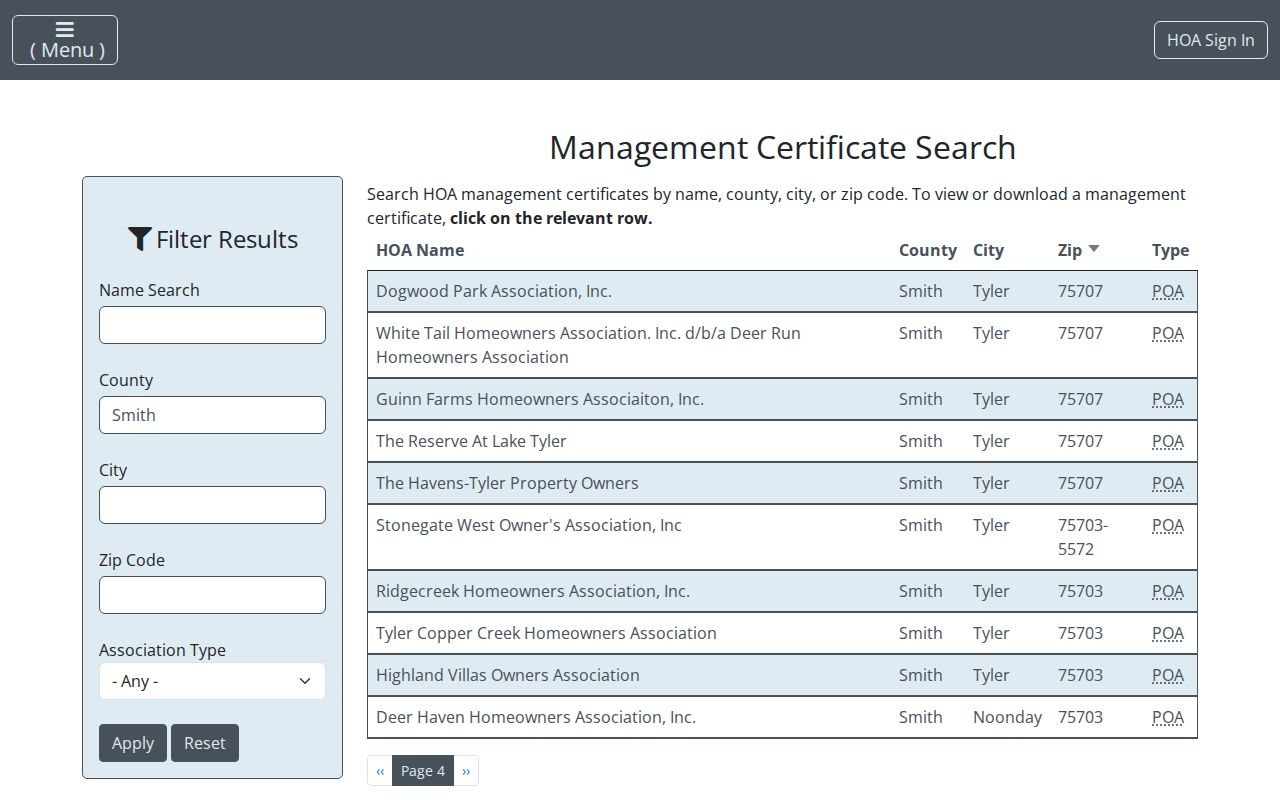Click the HOA Sign In button
Image resolution: width=1280 pixels, height=800 pixels.
(1210, 40)
